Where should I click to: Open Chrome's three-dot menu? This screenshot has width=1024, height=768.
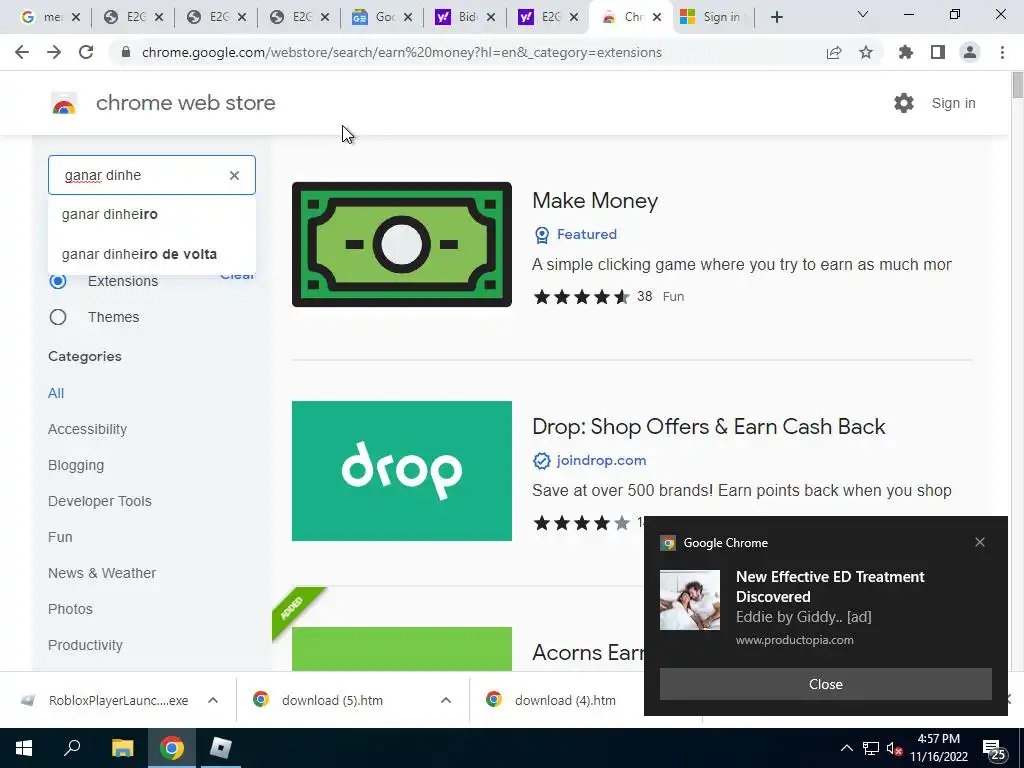tap(1002, 52)
